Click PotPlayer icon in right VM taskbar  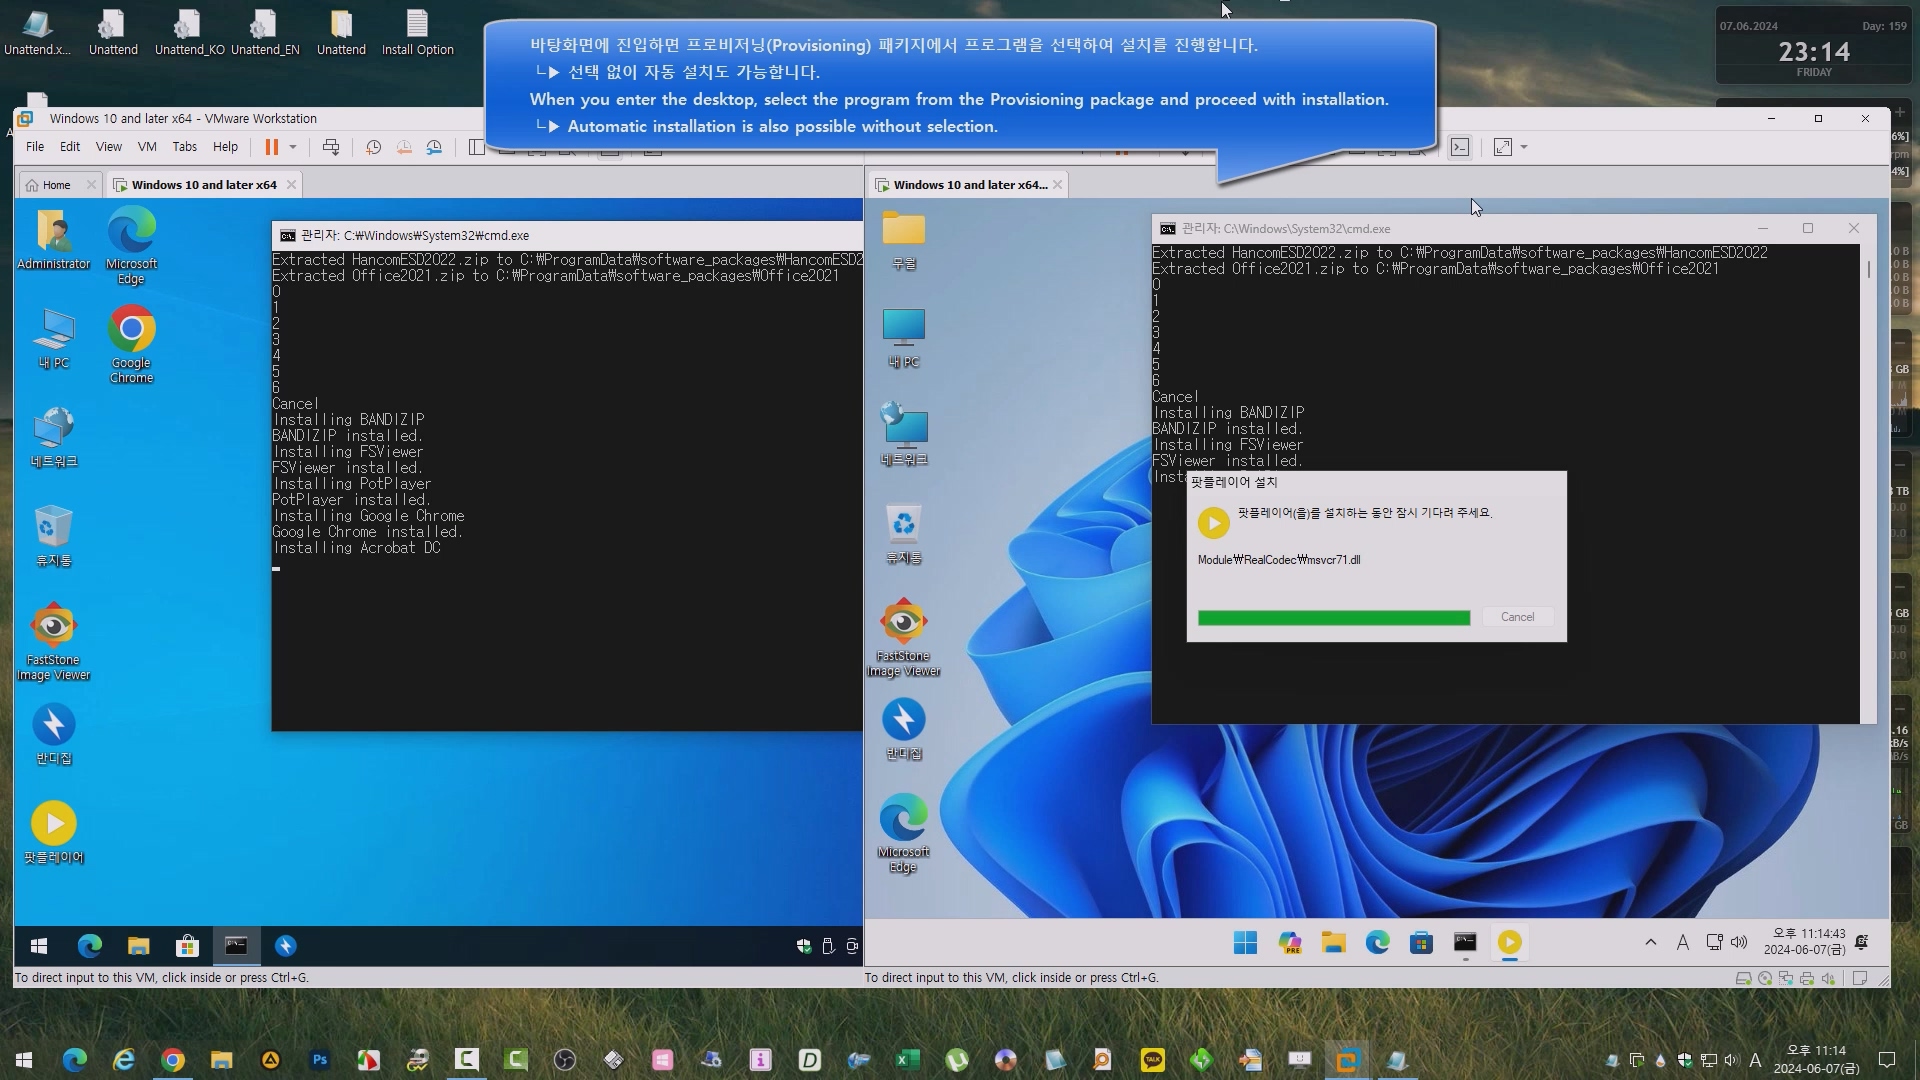(x=1510, y=943)
